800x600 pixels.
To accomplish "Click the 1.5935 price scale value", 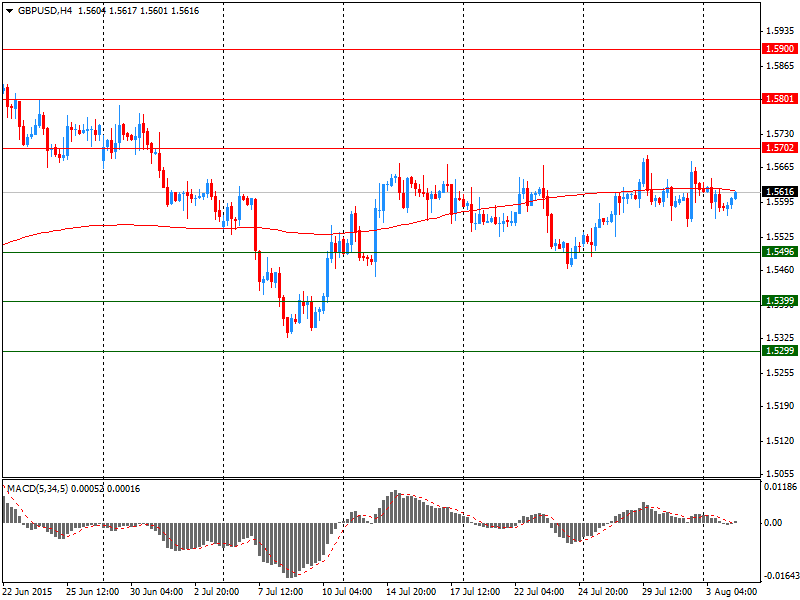I will click(780, 31).
